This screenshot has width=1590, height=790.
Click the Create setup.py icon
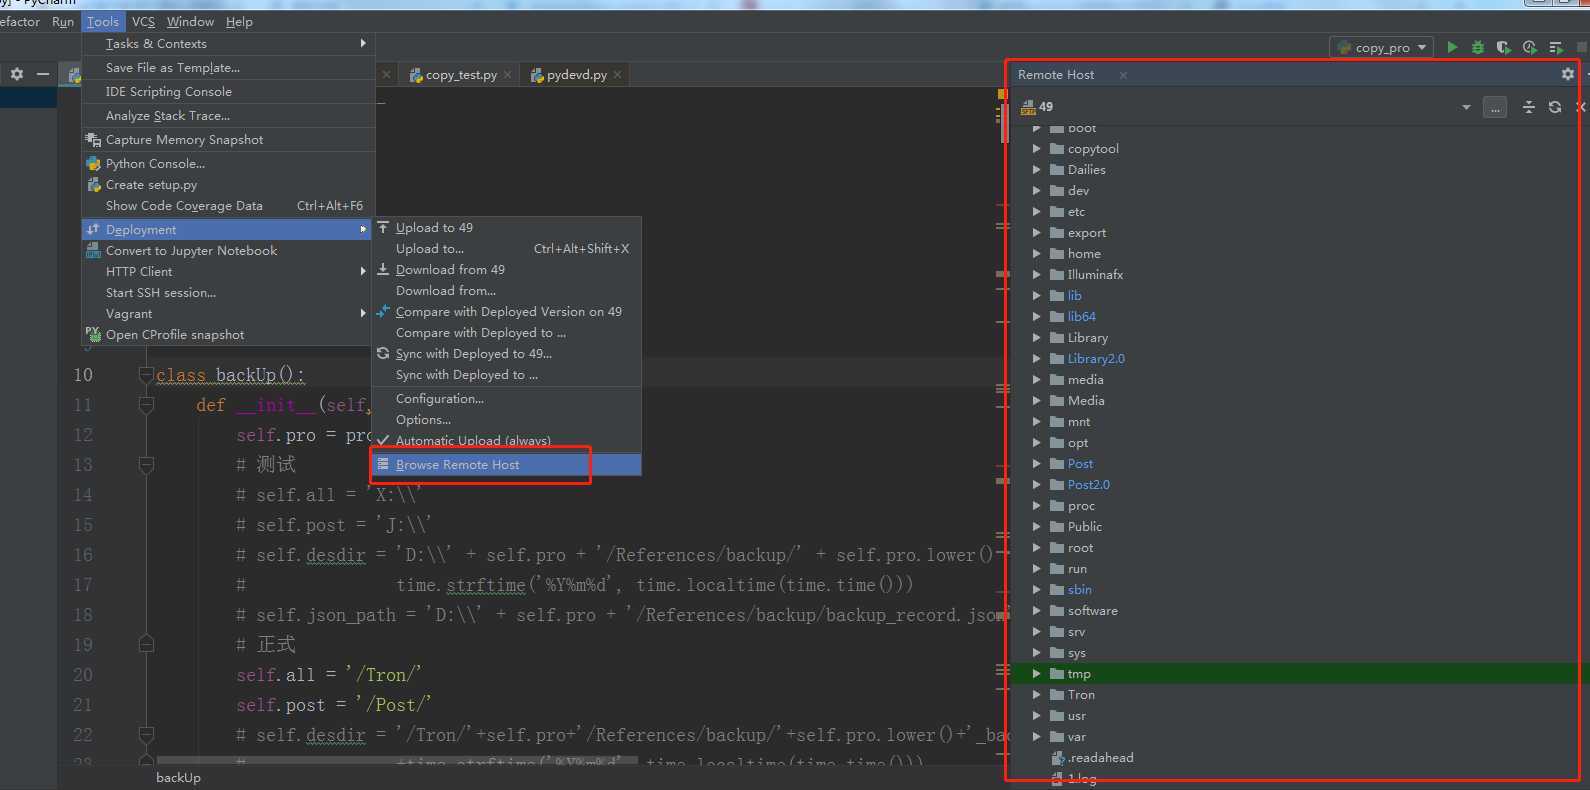[x=94, y=184]
